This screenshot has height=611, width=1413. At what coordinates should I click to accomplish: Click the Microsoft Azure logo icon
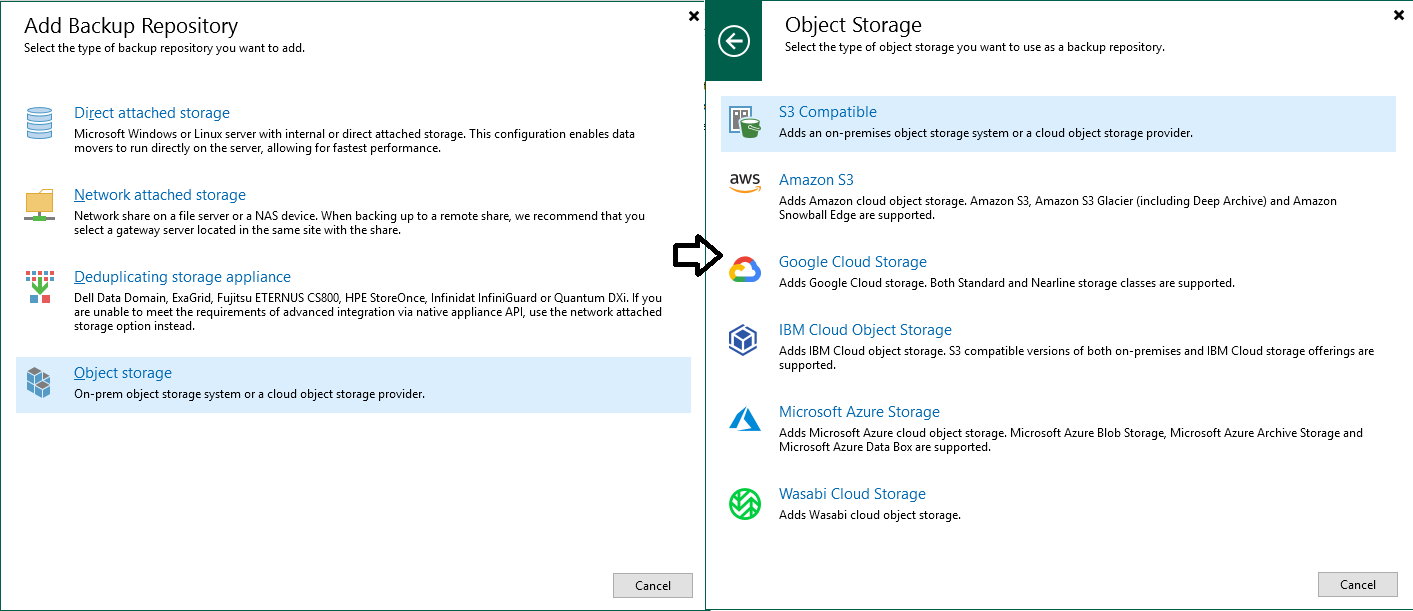coord(745,420)
